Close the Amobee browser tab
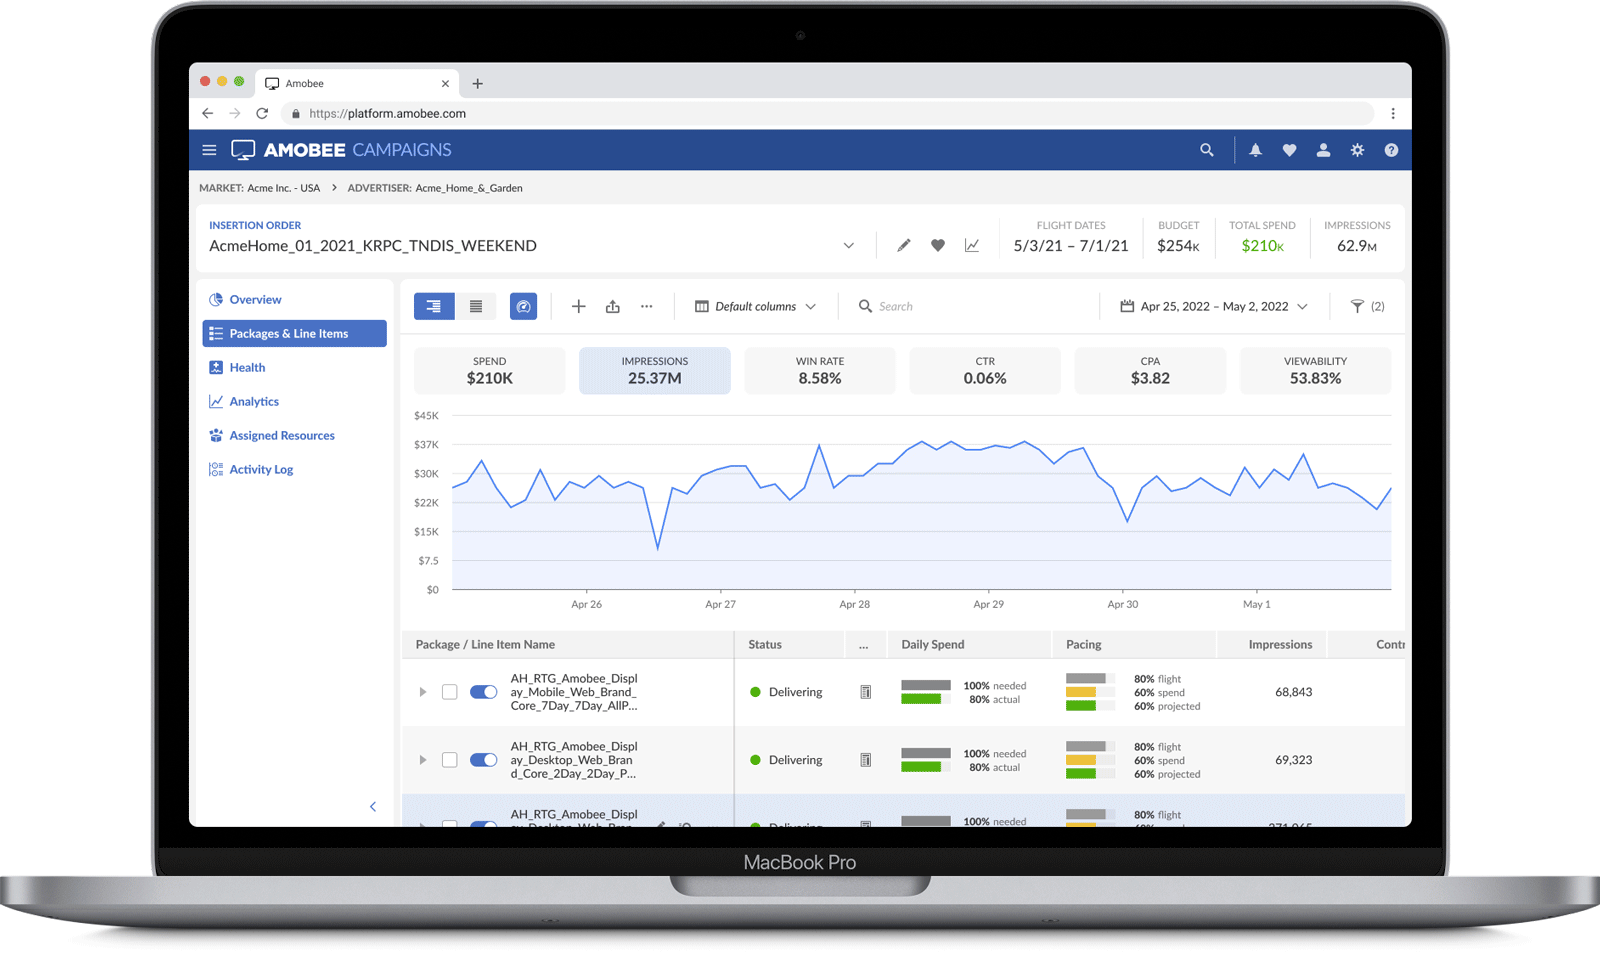This screenshot has height=953, width=1600. coord(445,84)
